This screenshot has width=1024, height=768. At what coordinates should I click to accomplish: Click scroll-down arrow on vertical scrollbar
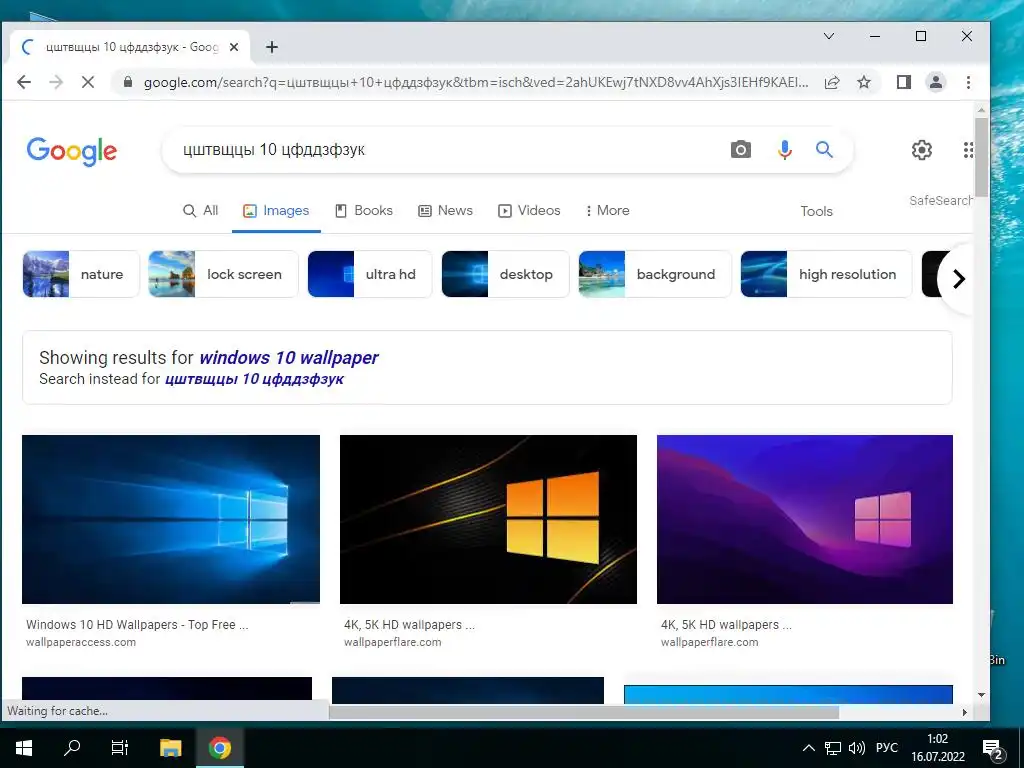tap(981, 695)
